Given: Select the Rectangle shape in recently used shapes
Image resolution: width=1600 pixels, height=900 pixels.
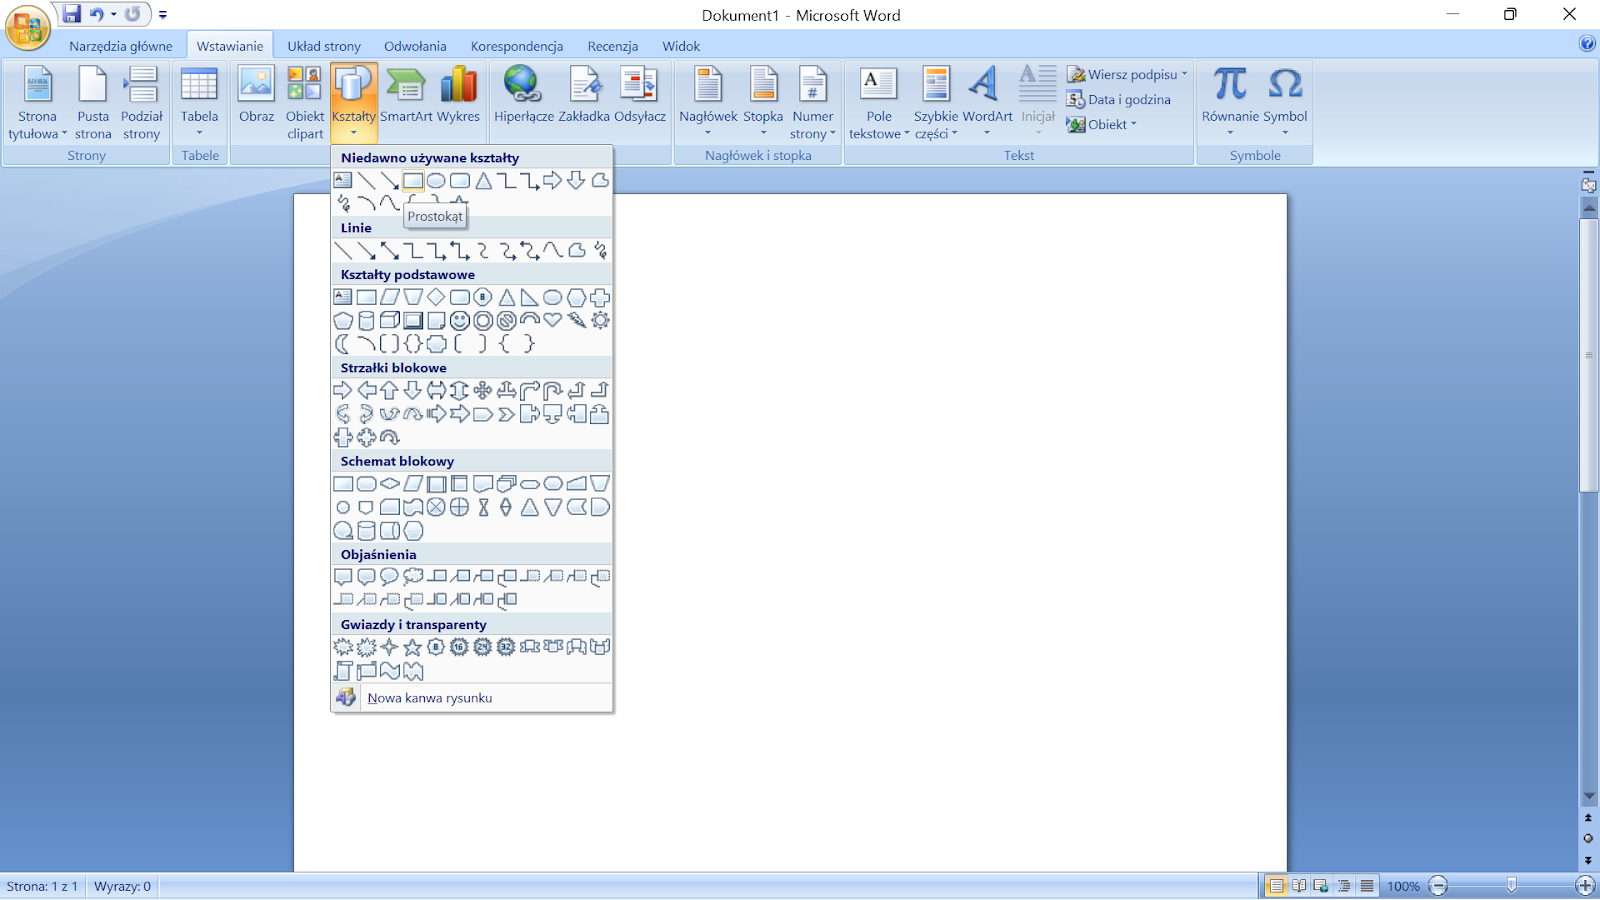Looking at the screenshot, I should pyautogui.click(x=413, y=181).
